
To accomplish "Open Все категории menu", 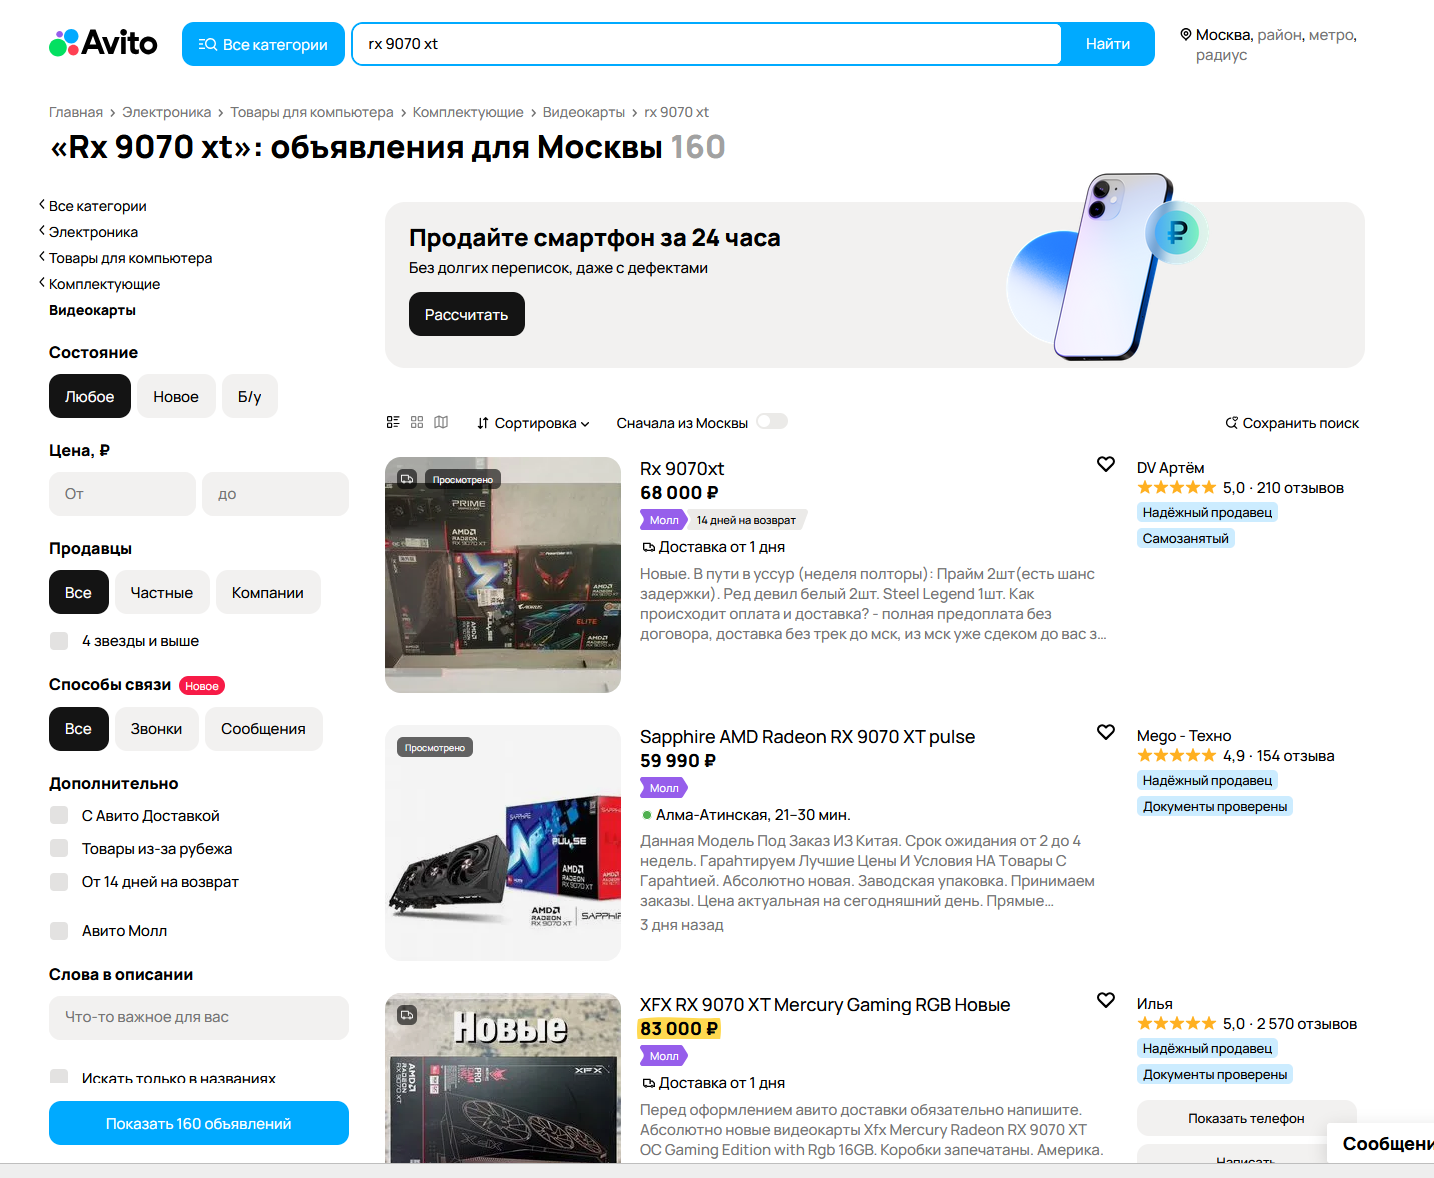I will (263, 44).
